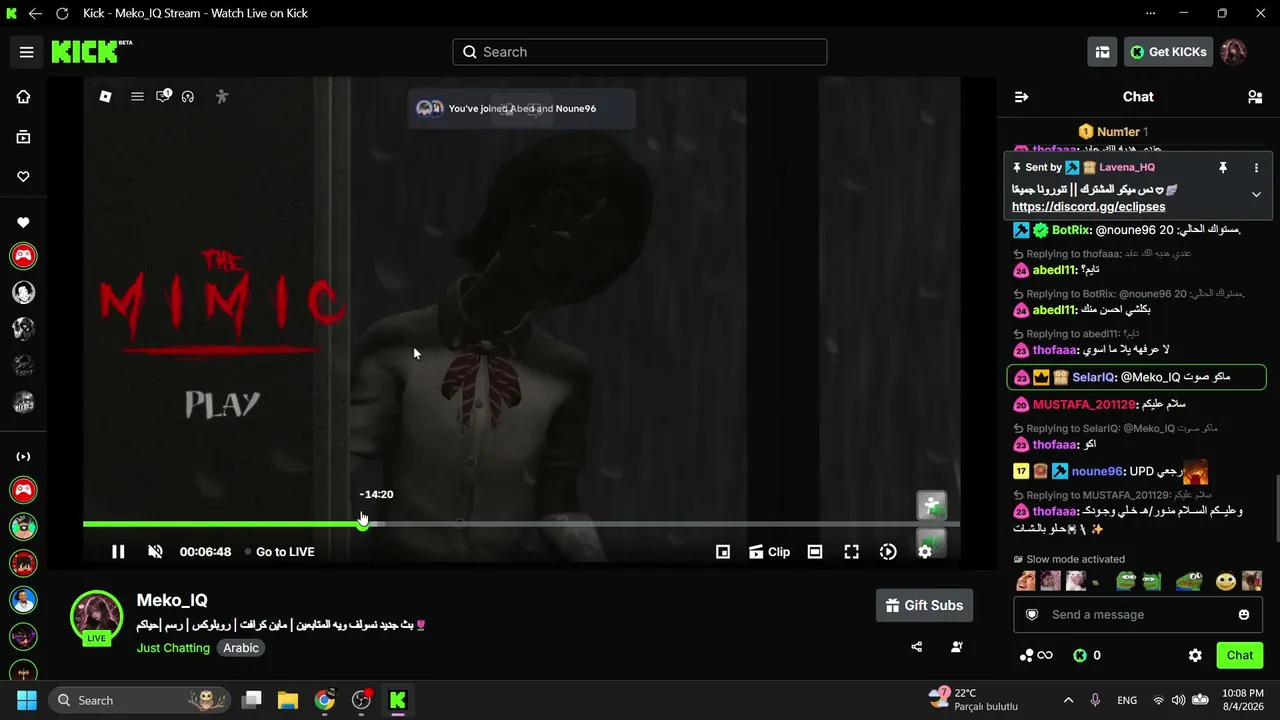Click PLAY in The Mimic game

pyautogui.click(x=222, y=404)
